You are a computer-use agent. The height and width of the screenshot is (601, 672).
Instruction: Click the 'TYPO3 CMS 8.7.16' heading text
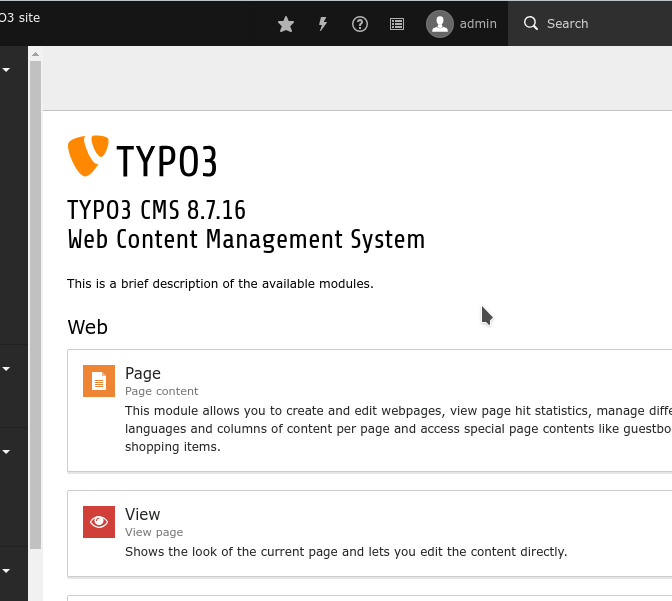click(x=156, y=210)
